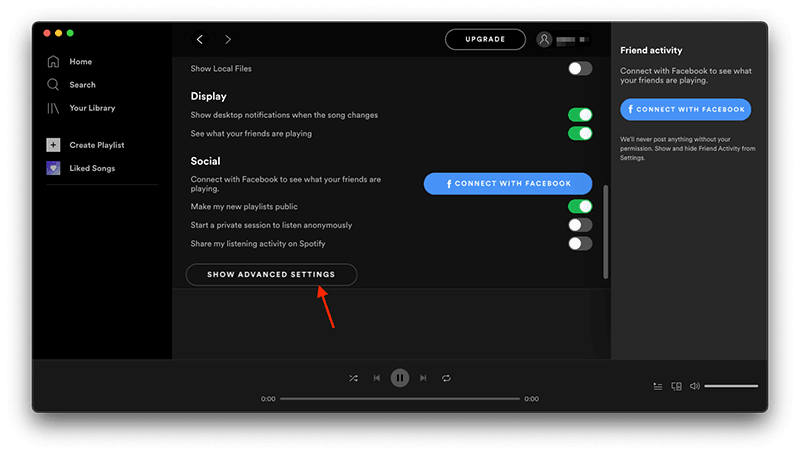Screen dimensions: 800x455
Task: Enable private session to listen anonymously
Action: 580,225
